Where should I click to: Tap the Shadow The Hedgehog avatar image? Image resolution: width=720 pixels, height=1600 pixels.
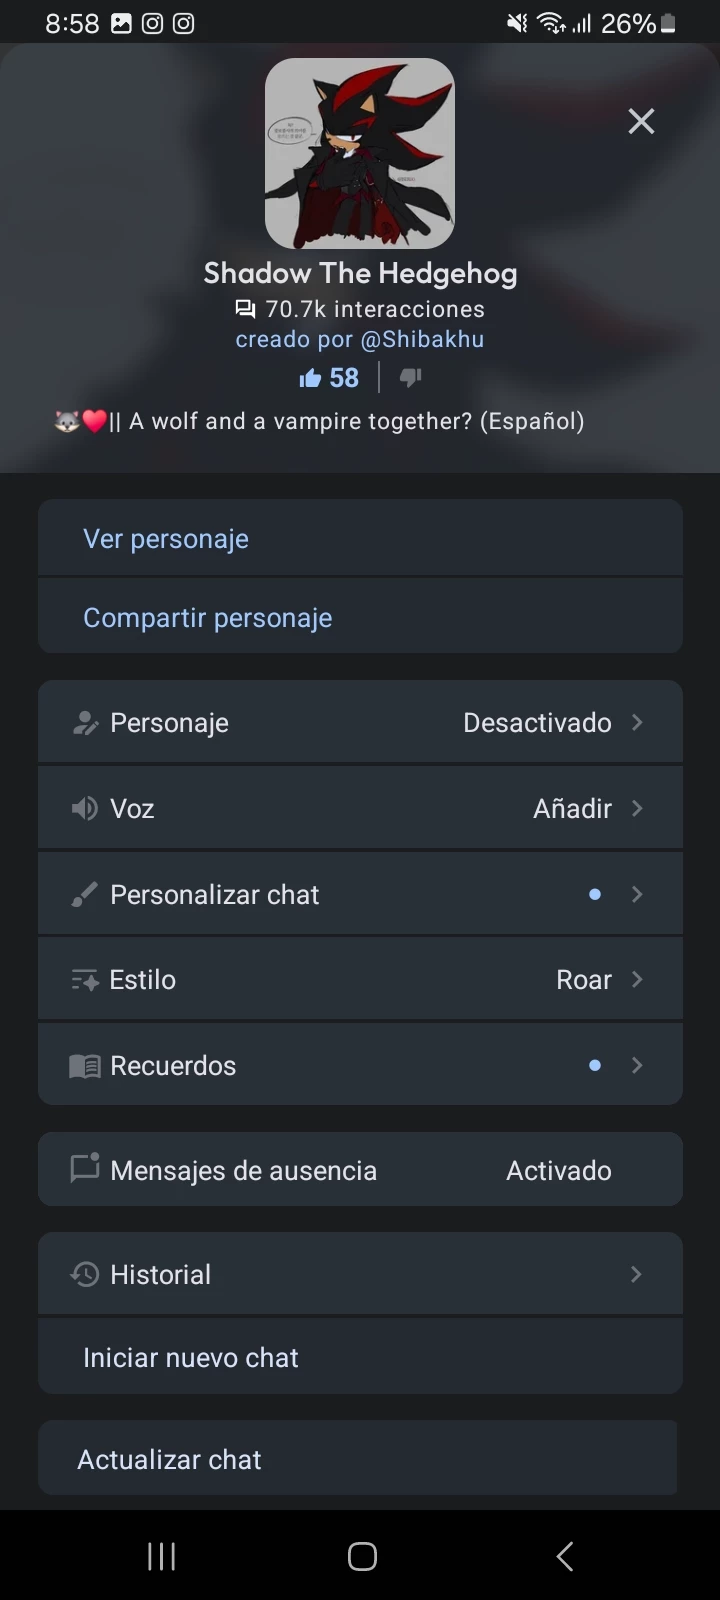point(360,153)
